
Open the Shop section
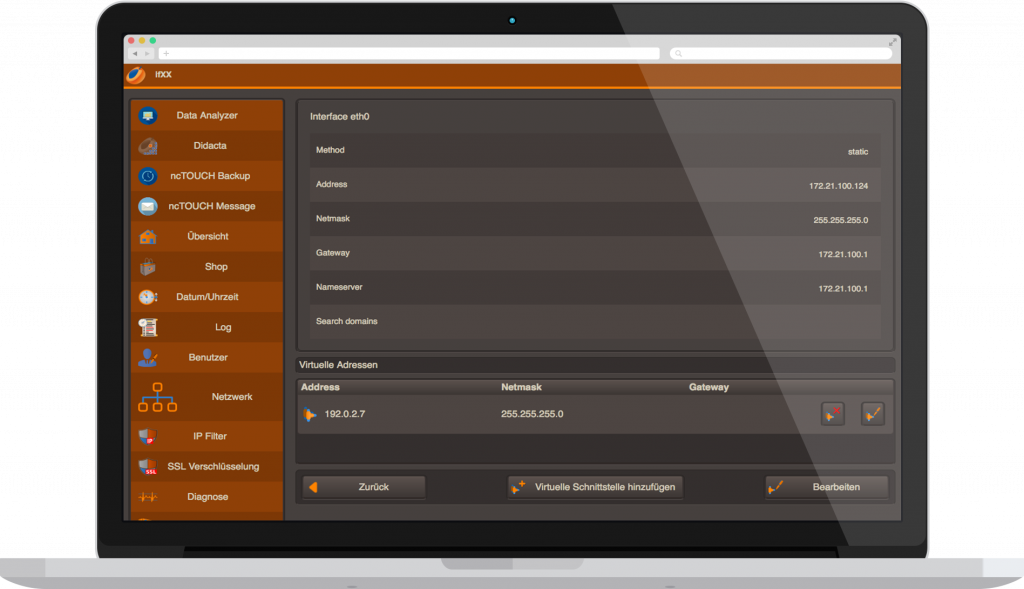coord(207,266)
